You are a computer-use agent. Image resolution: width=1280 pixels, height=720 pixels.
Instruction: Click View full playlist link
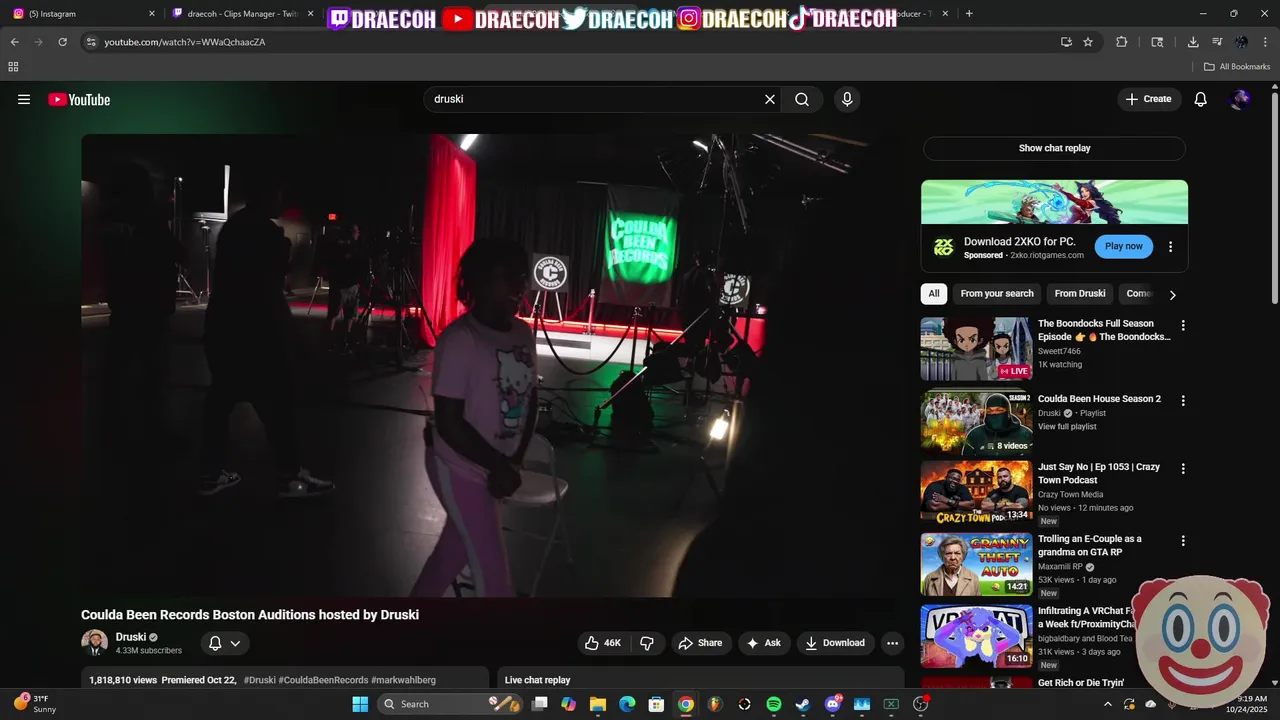[1067, 426]
